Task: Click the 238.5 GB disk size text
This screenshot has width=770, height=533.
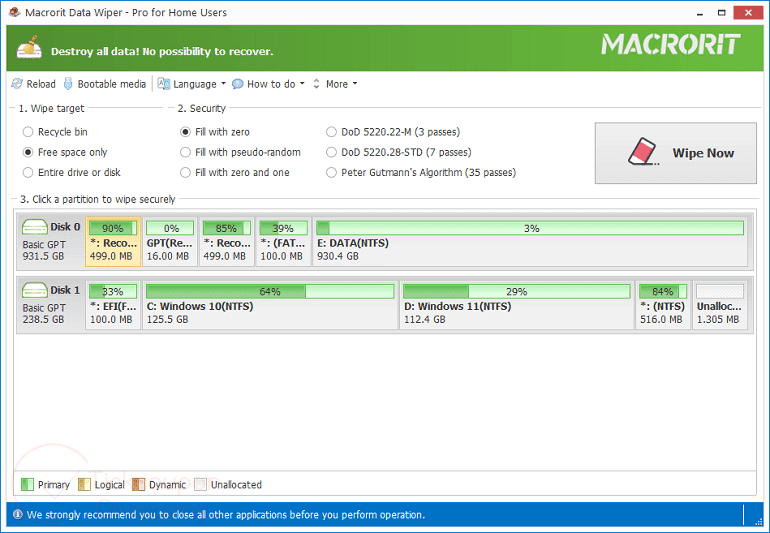Action: point(43,319)
